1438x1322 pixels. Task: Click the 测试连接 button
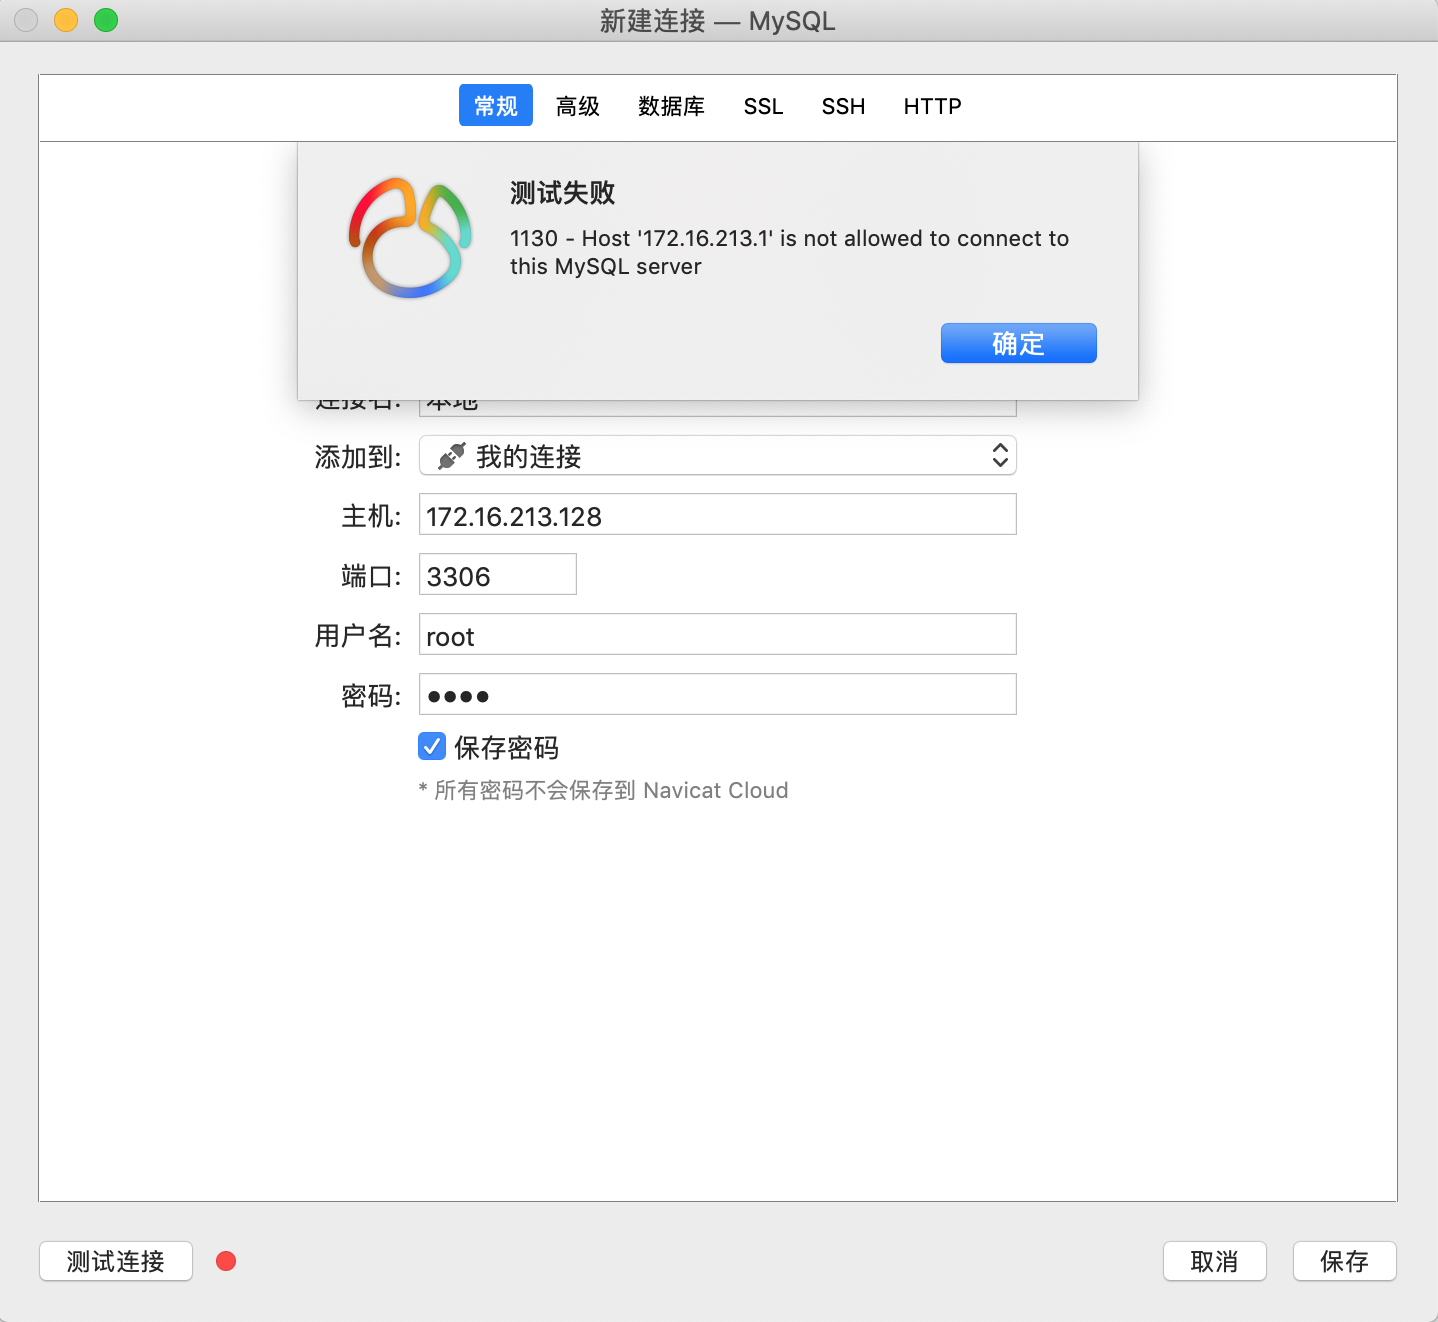coord(116,1261)
